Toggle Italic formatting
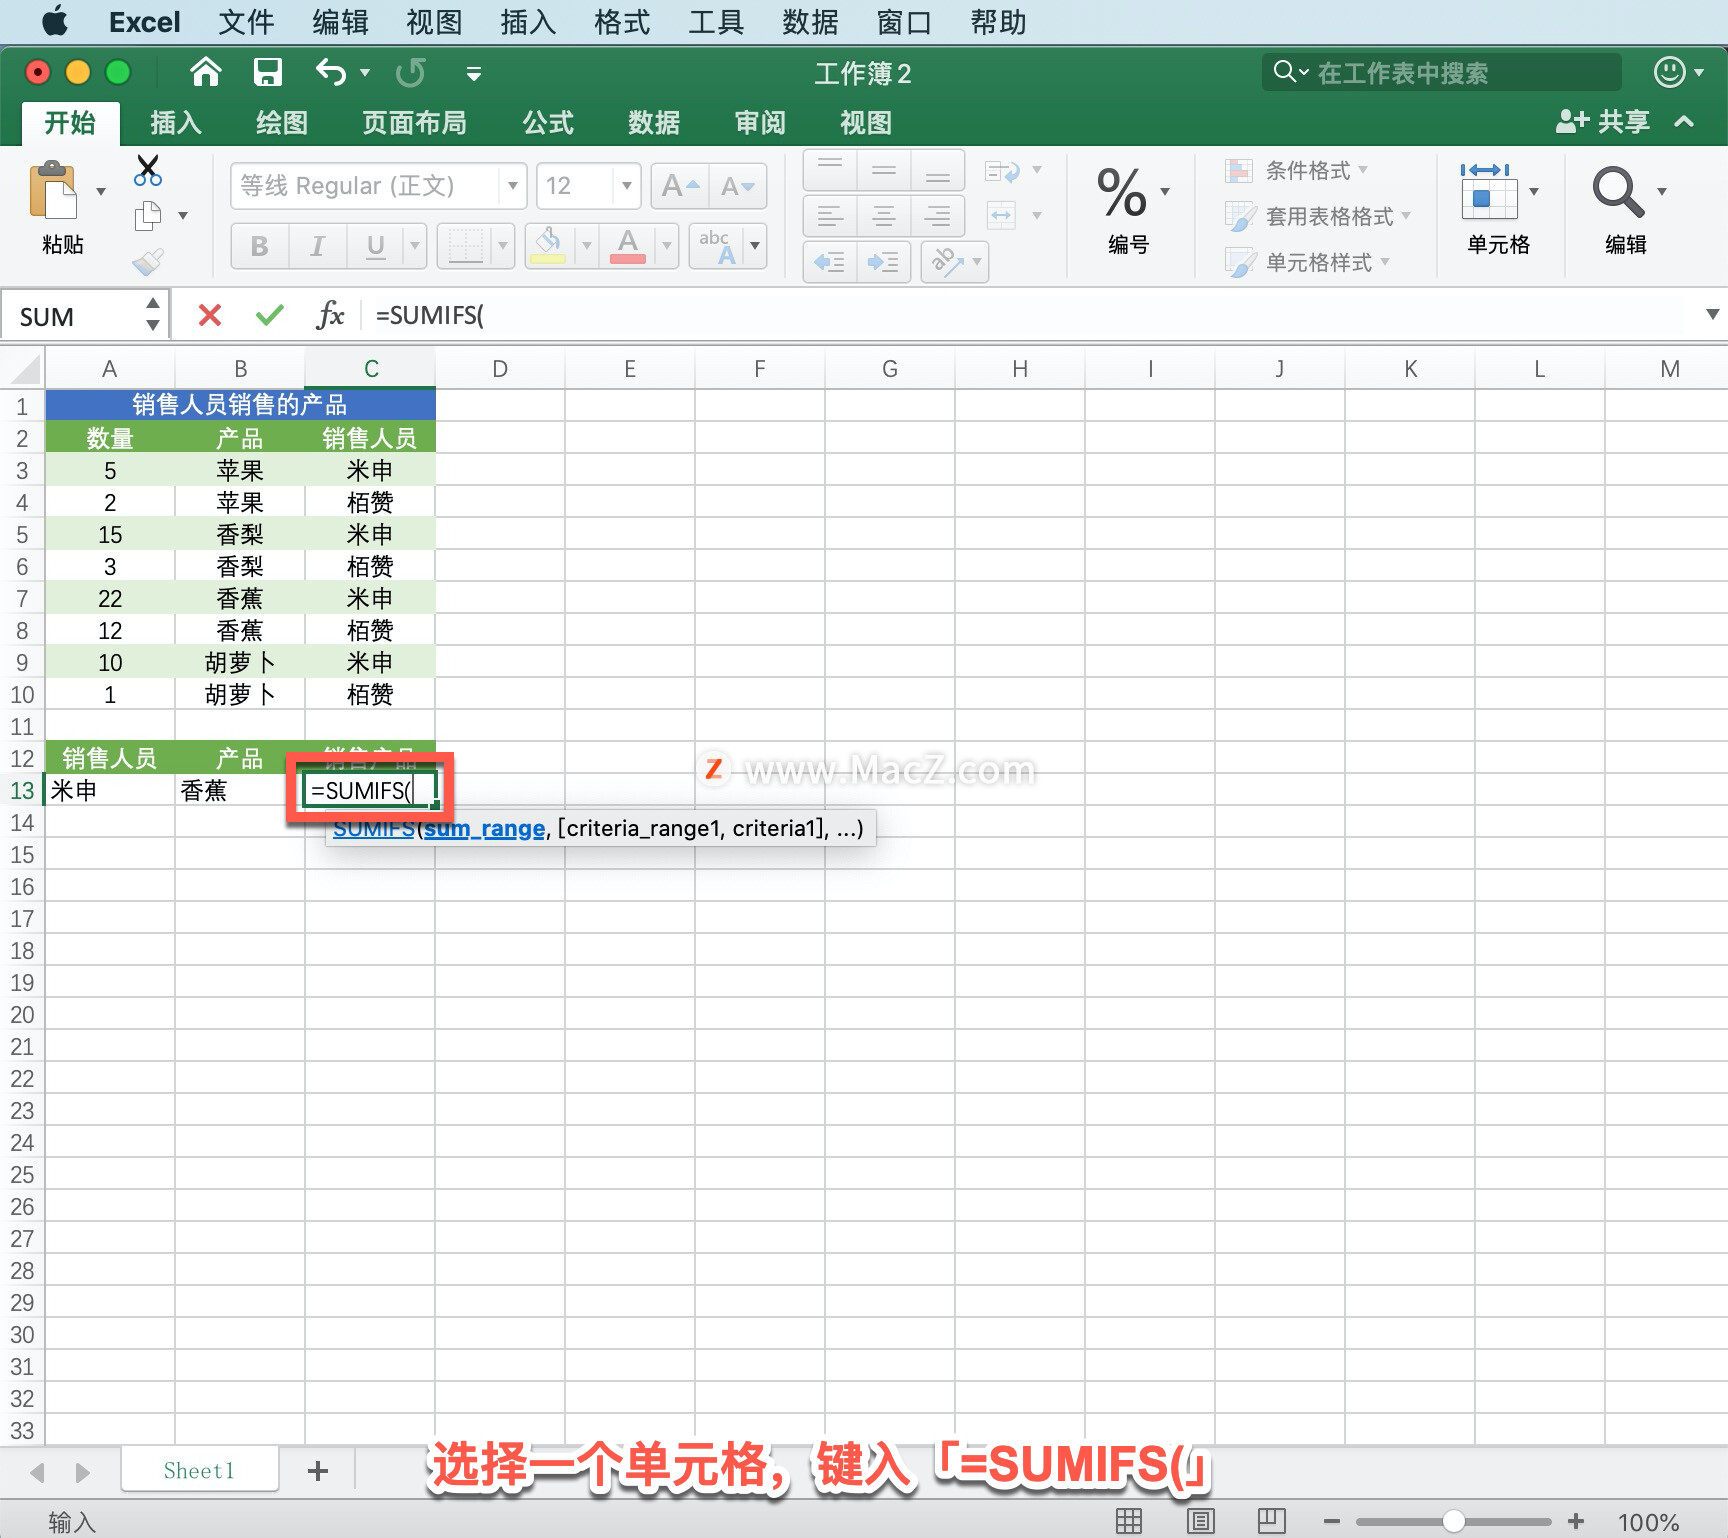The width and height of the screenshot is (1728, 1538). (318, 246)
